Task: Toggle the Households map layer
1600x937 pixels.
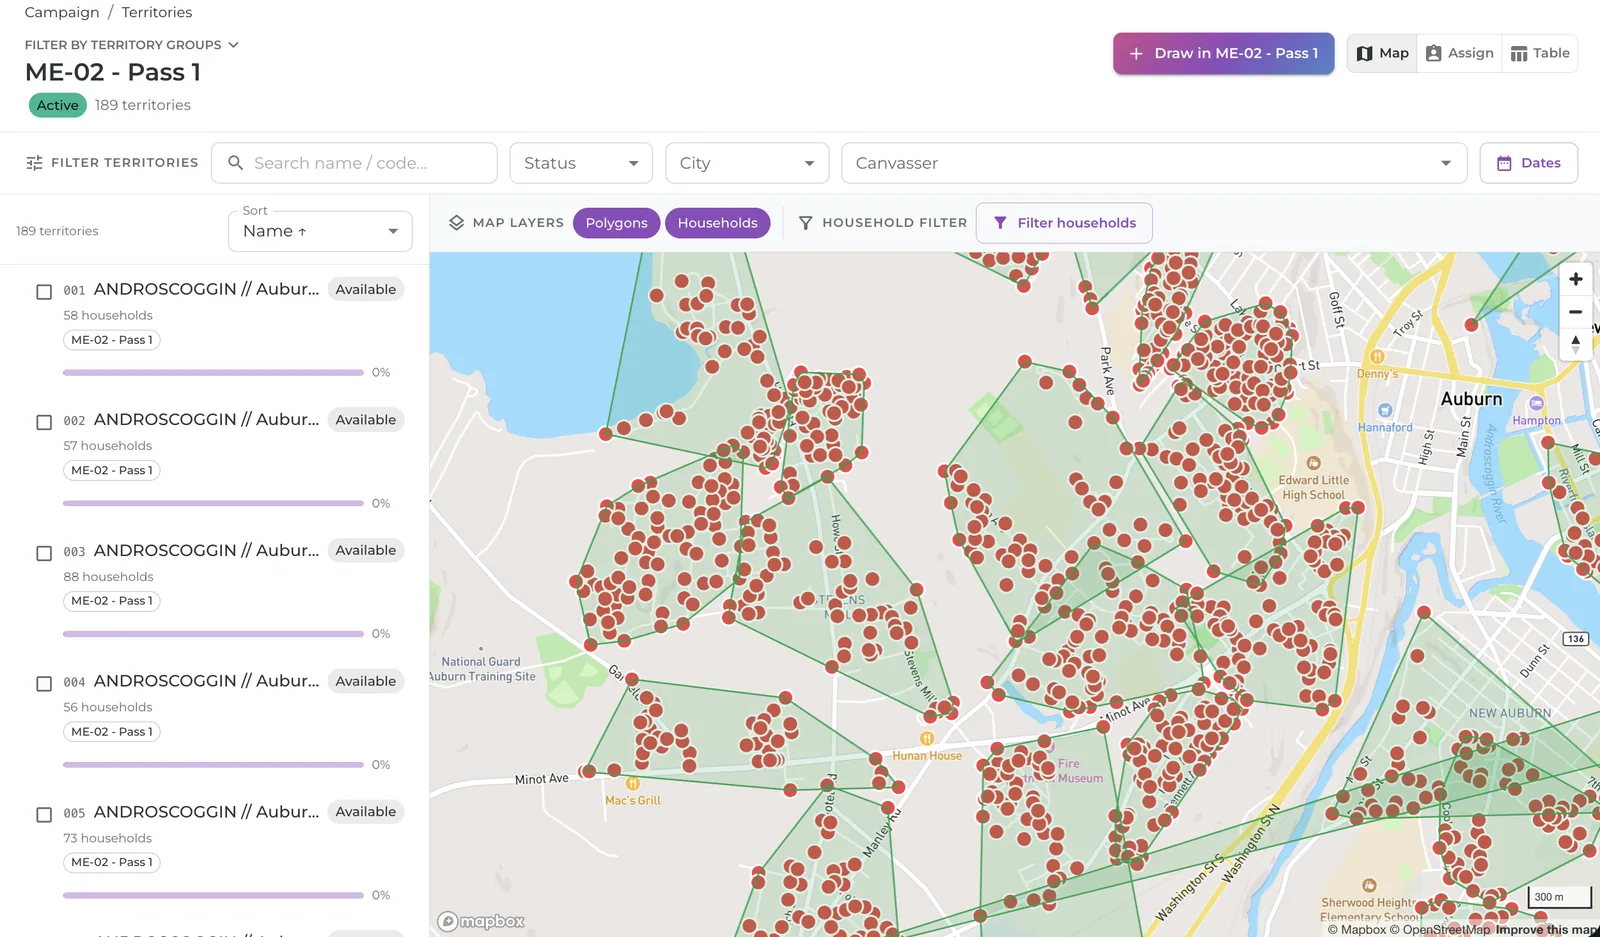Action: 717,223
